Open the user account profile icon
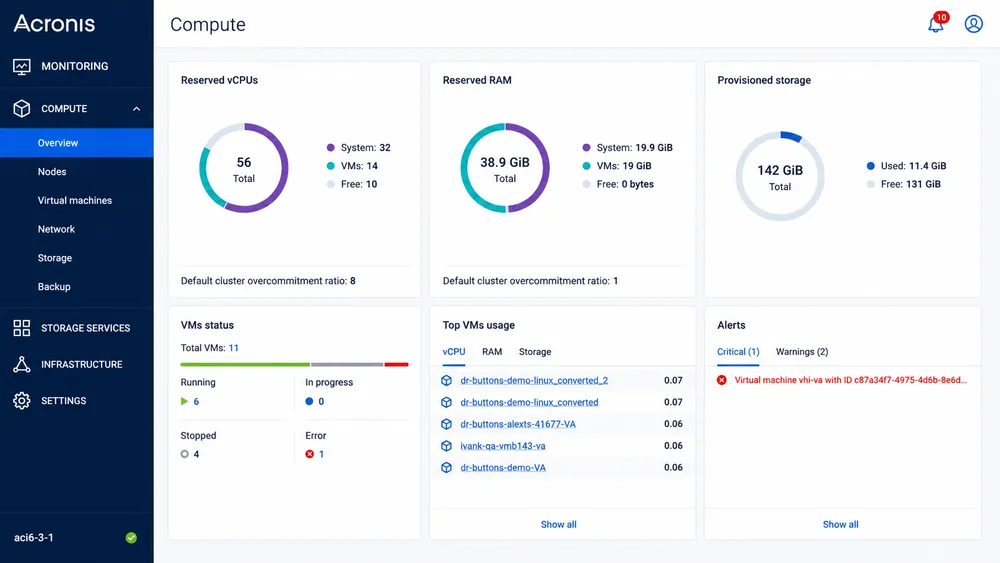Screen dimensions: 1000x563 tap(973, 24)
